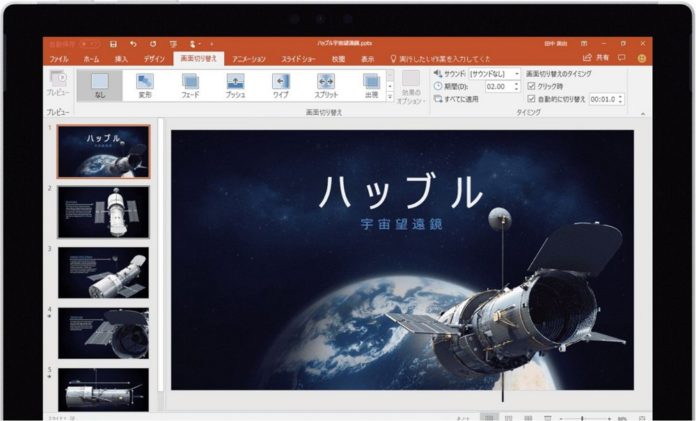Viewport: 696px width, 421px height.
Task: Click the プレビュー button
Action: coord(58,83)
